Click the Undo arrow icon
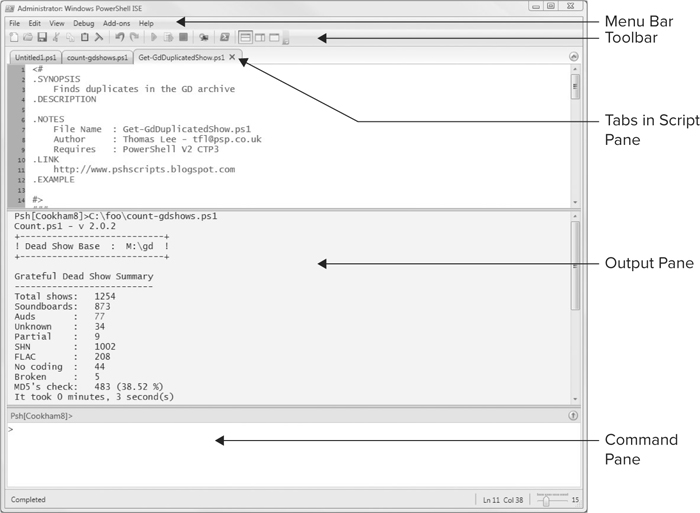Viewport: 700px width, 513px height. tap(119, 38)
